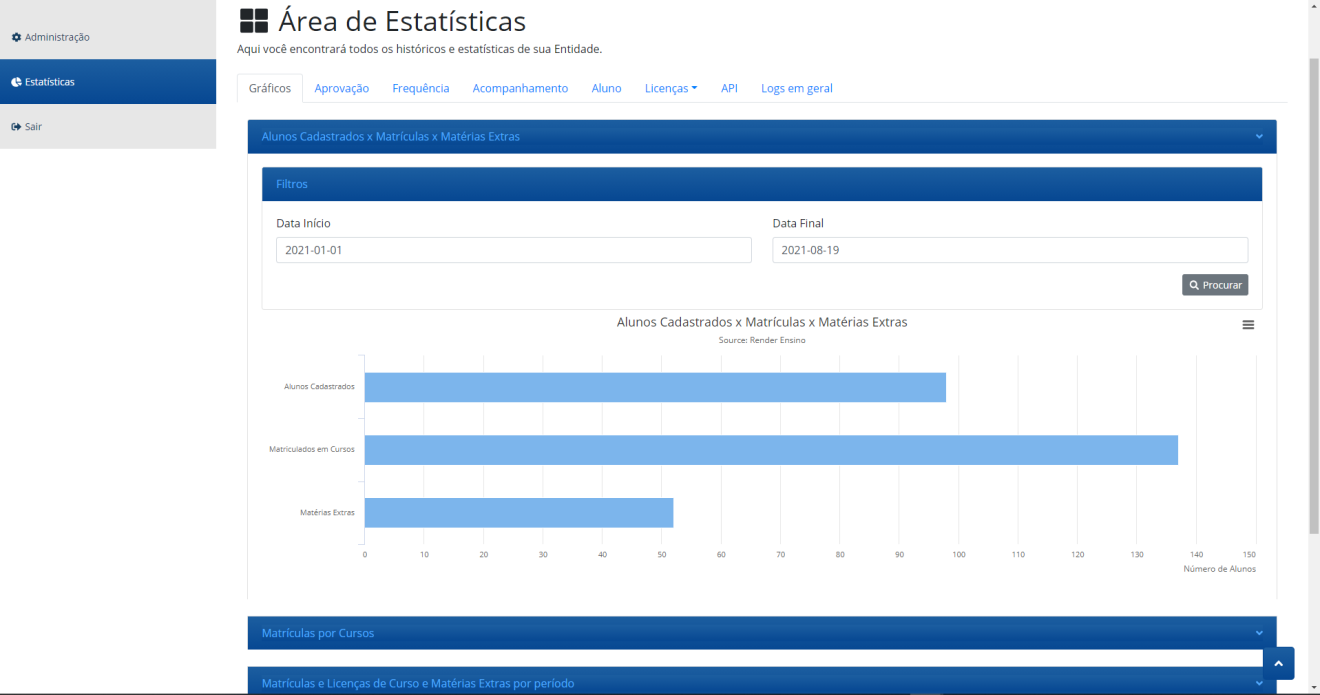1320x695 pixels.
Task: Click the Sair logout icon
Action: 14,126
